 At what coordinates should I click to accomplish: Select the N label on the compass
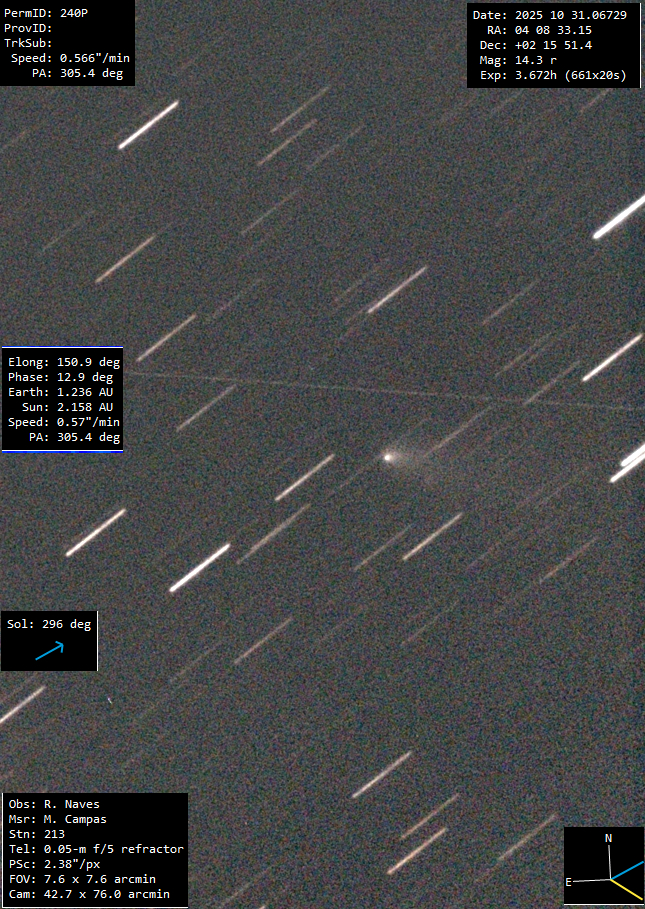607,838
